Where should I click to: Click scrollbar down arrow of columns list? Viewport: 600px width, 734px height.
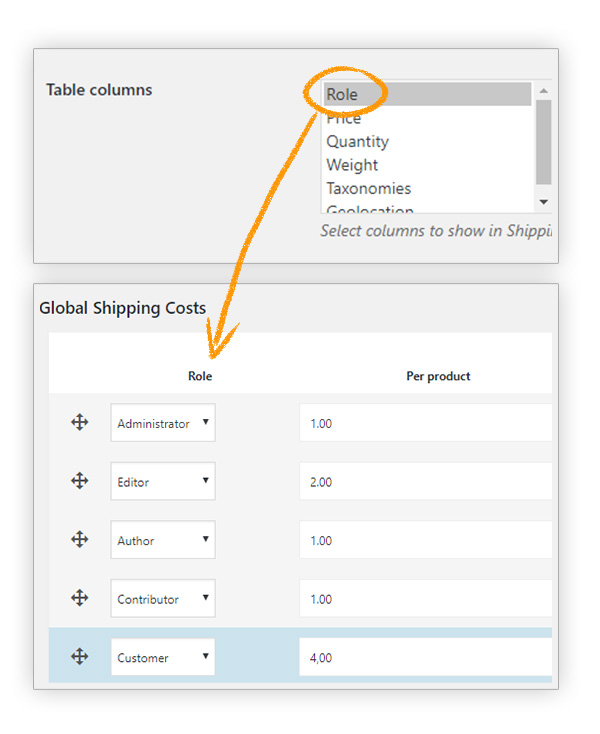pos(544,202)
